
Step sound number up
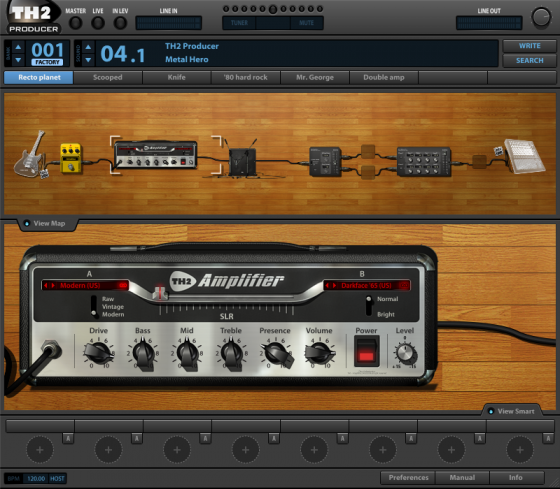click(x=88, y=47)
